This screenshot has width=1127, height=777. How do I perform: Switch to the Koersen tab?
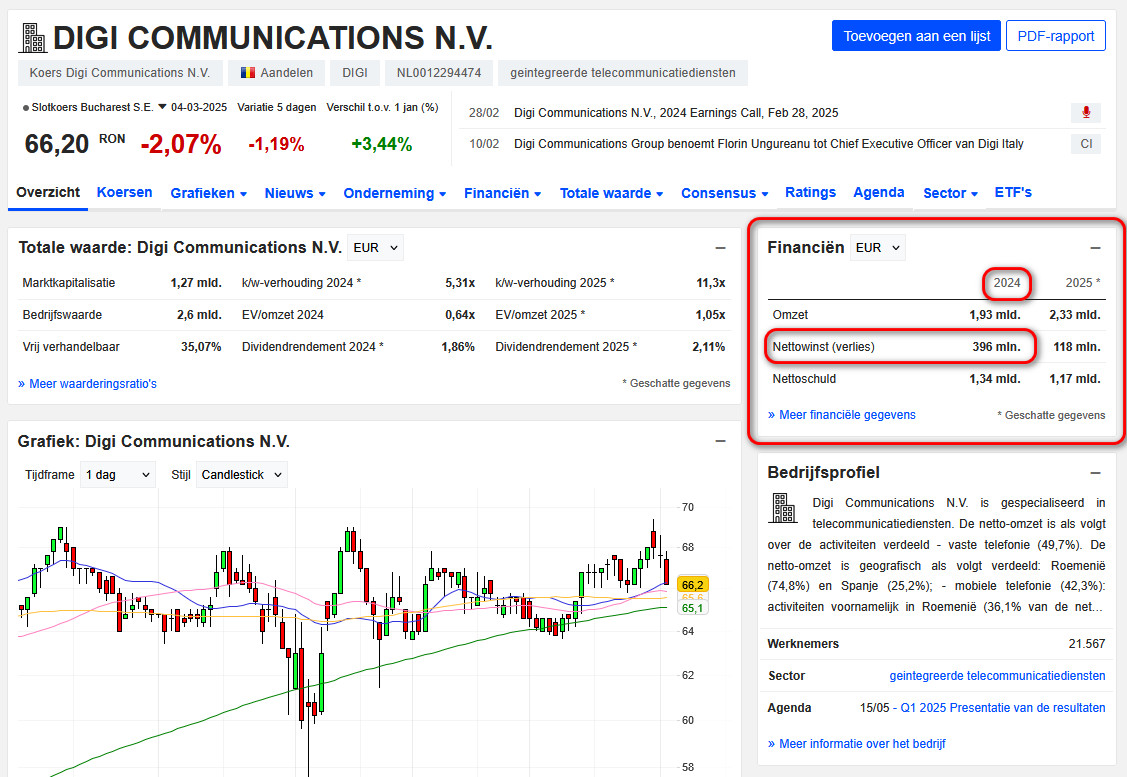(124, 193)
